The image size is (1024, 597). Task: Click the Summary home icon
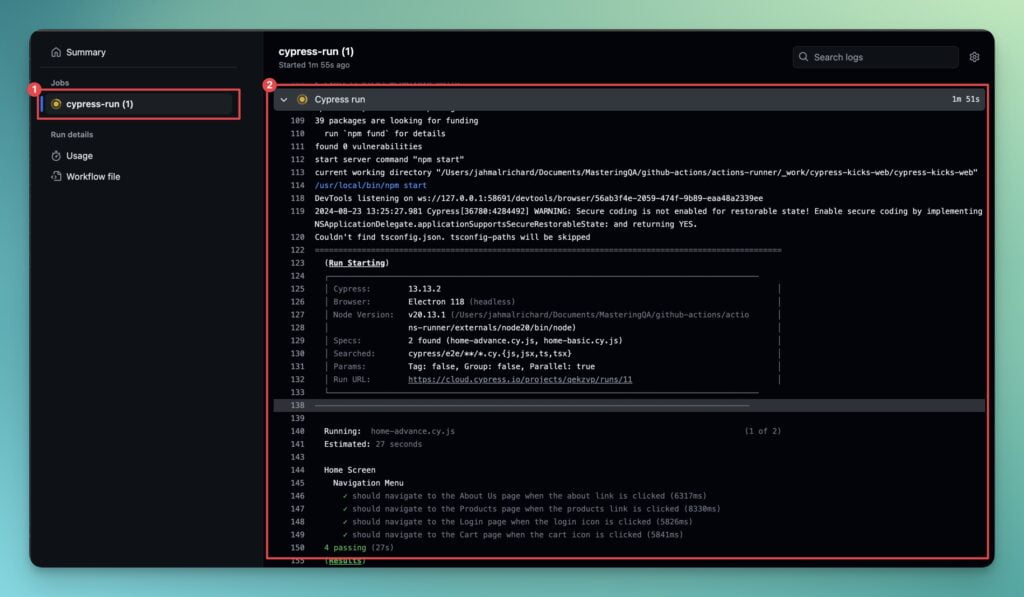56,52
